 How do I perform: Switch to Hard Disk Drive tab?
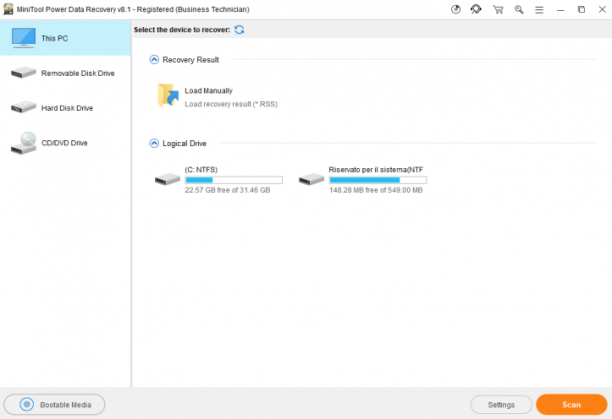65,108
